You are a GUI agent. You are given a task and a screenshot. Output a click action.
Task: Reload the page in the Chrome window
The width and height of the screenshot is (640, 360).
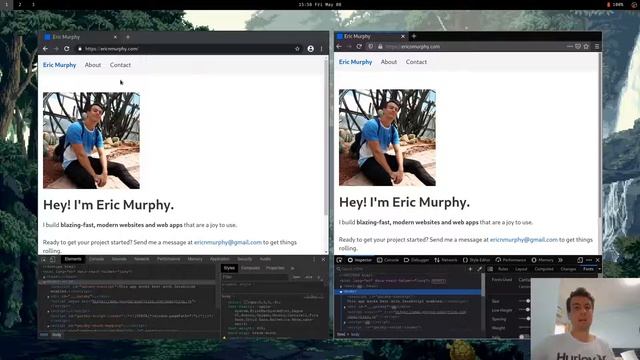point(67,49)
